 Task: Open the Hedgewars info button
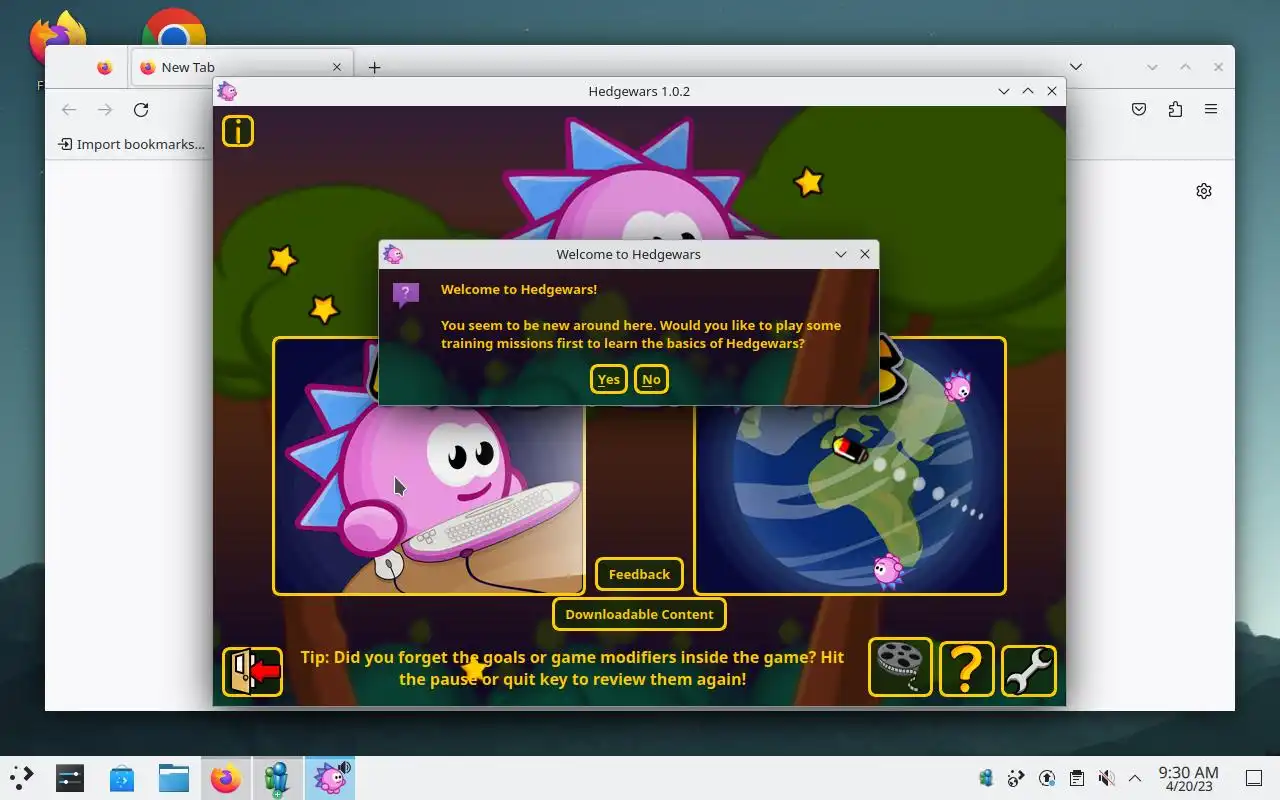pos(238,131)
